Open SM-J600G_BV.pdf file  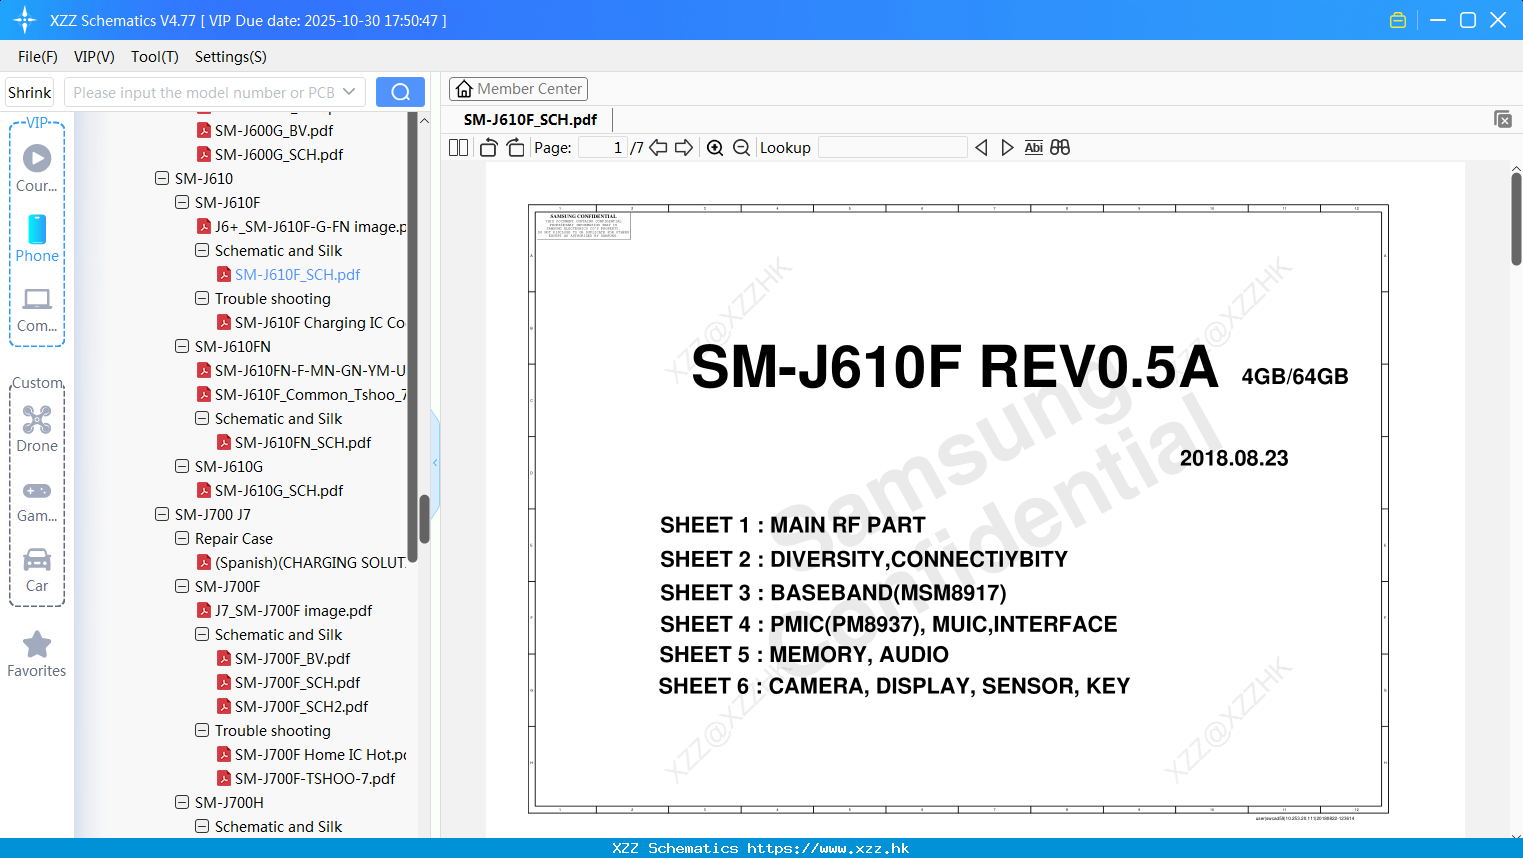coord(265,130)
